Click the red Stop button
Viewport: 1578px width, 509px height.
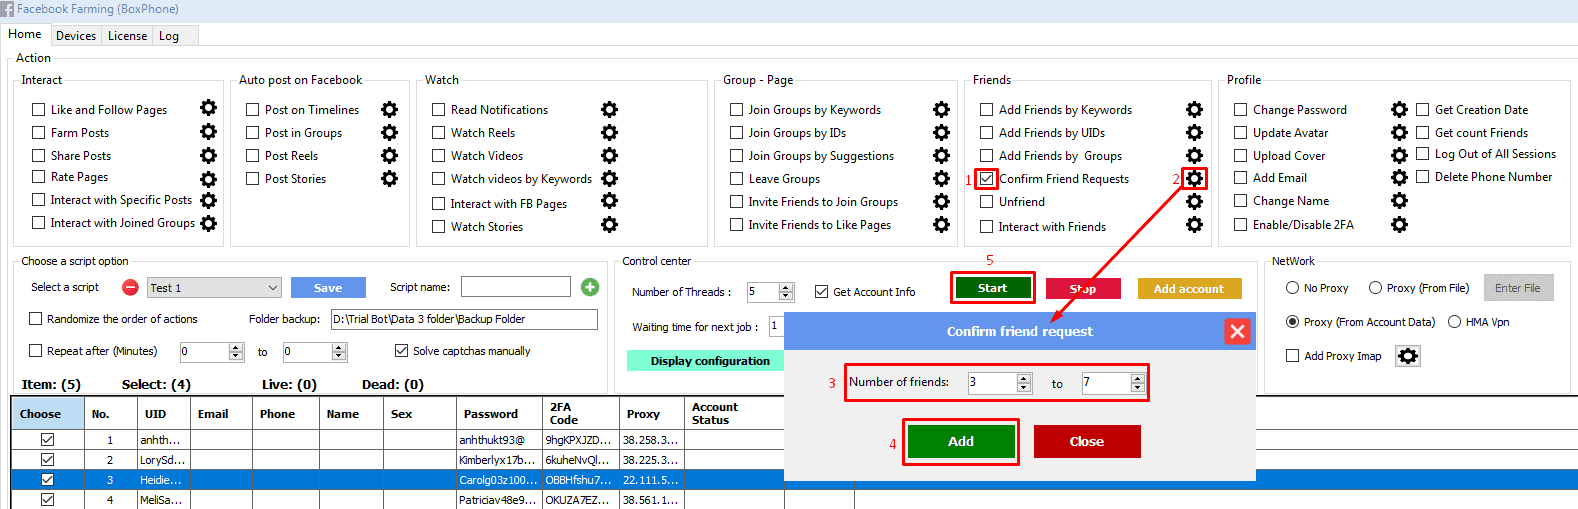(1083, 289)
